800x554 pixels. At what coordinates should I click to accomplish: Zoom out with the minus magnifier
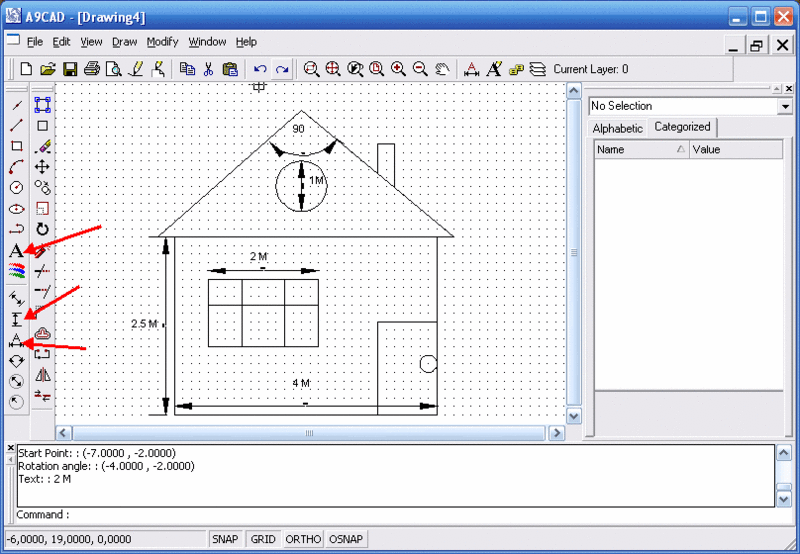tap(420, 69)
